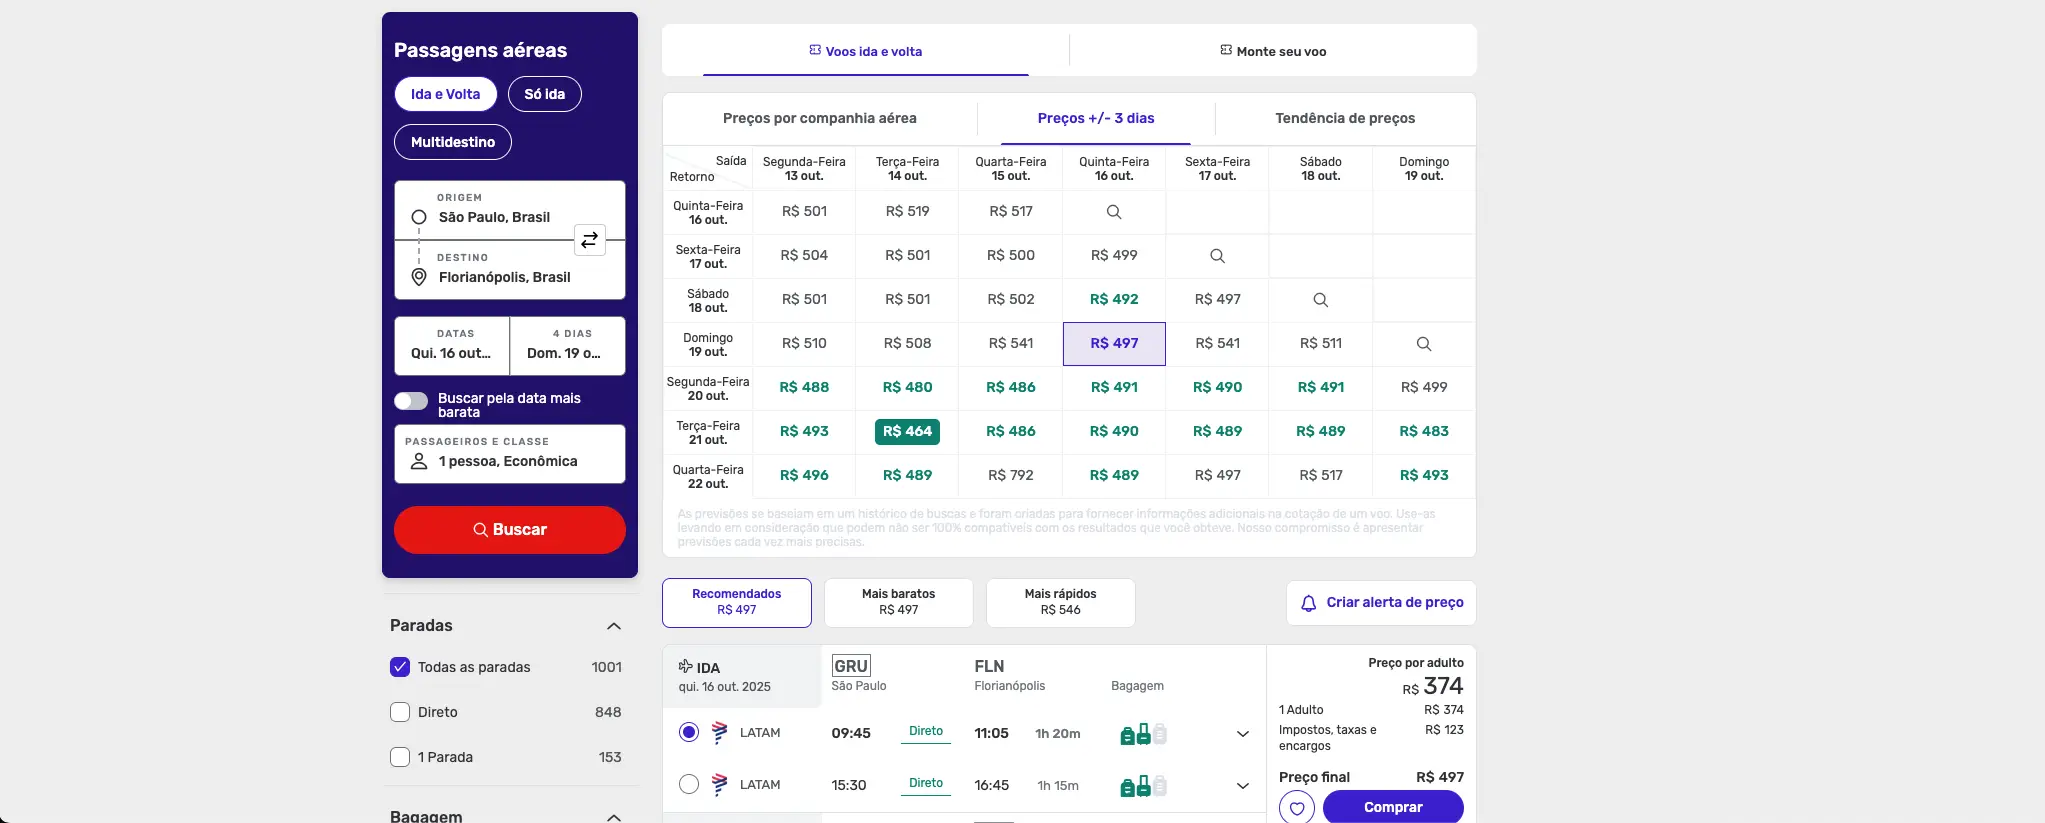
Task: Click Criar alerta de preço button
Action: [1381, 603]
